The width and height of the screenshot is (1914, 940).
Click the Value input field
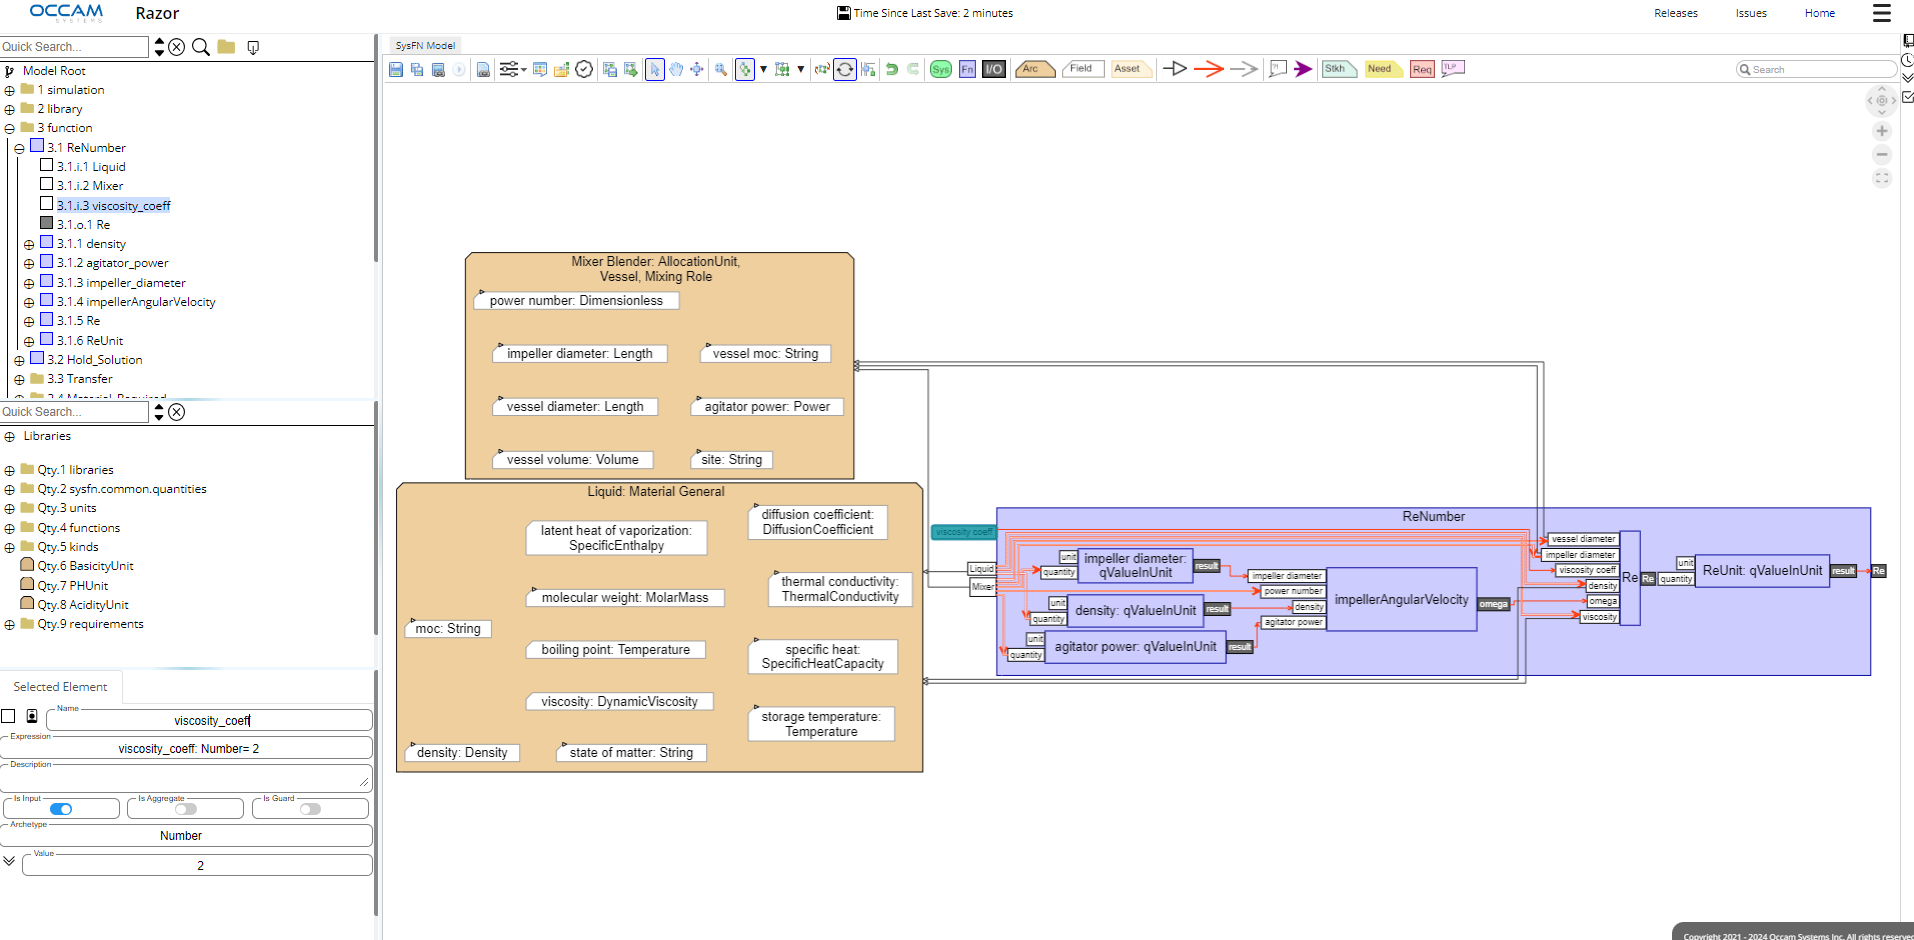(x=198, y=866)
